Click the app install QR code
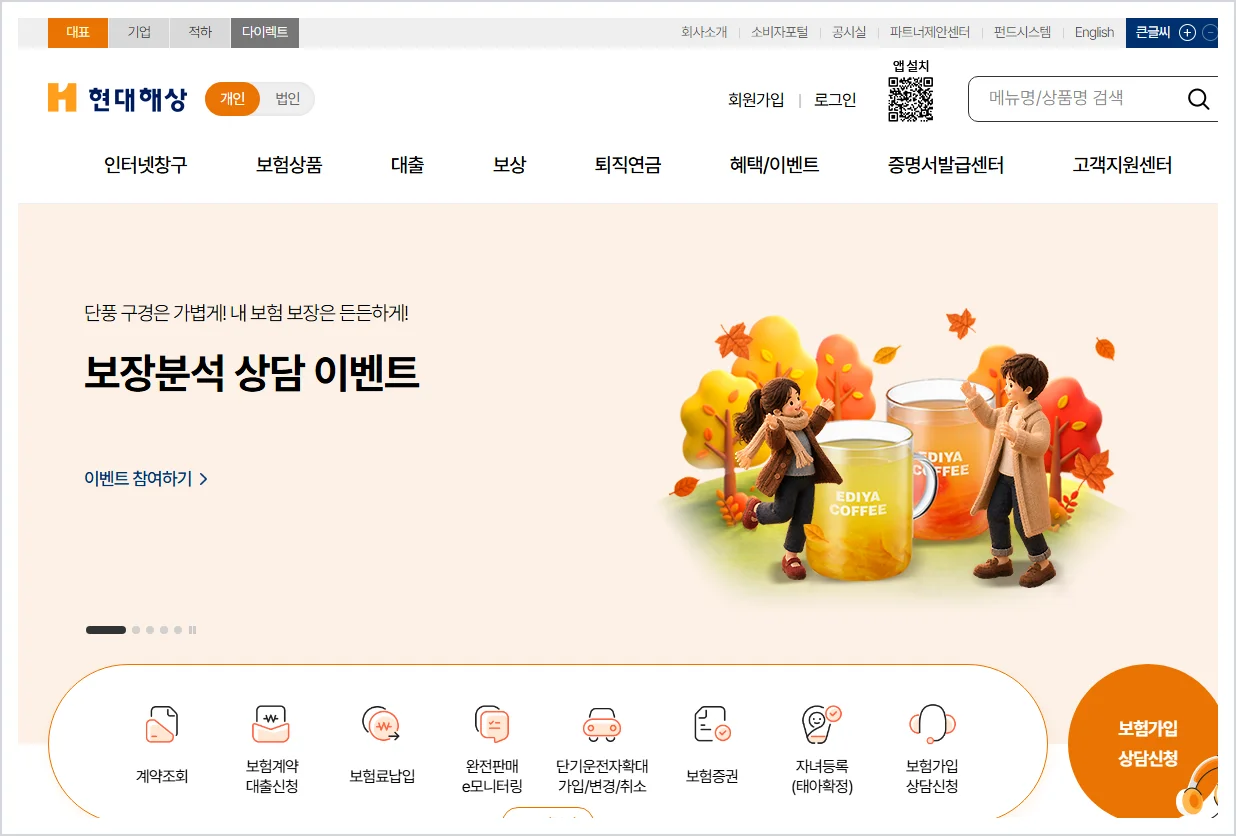The image size is (1236, 836). coord(910,99)
